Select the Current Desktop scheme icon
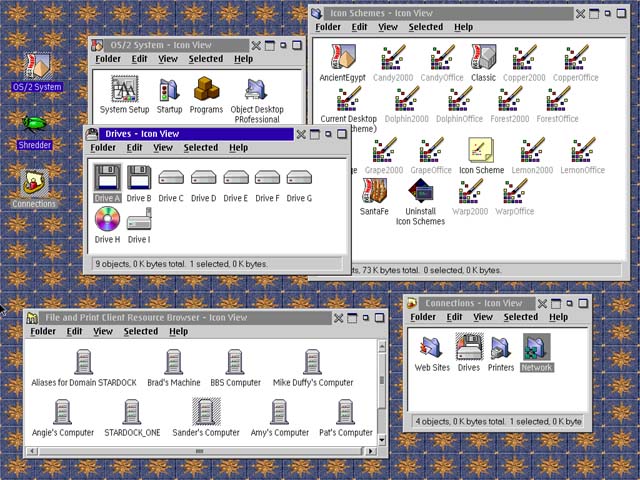 [x=348, y=98]
